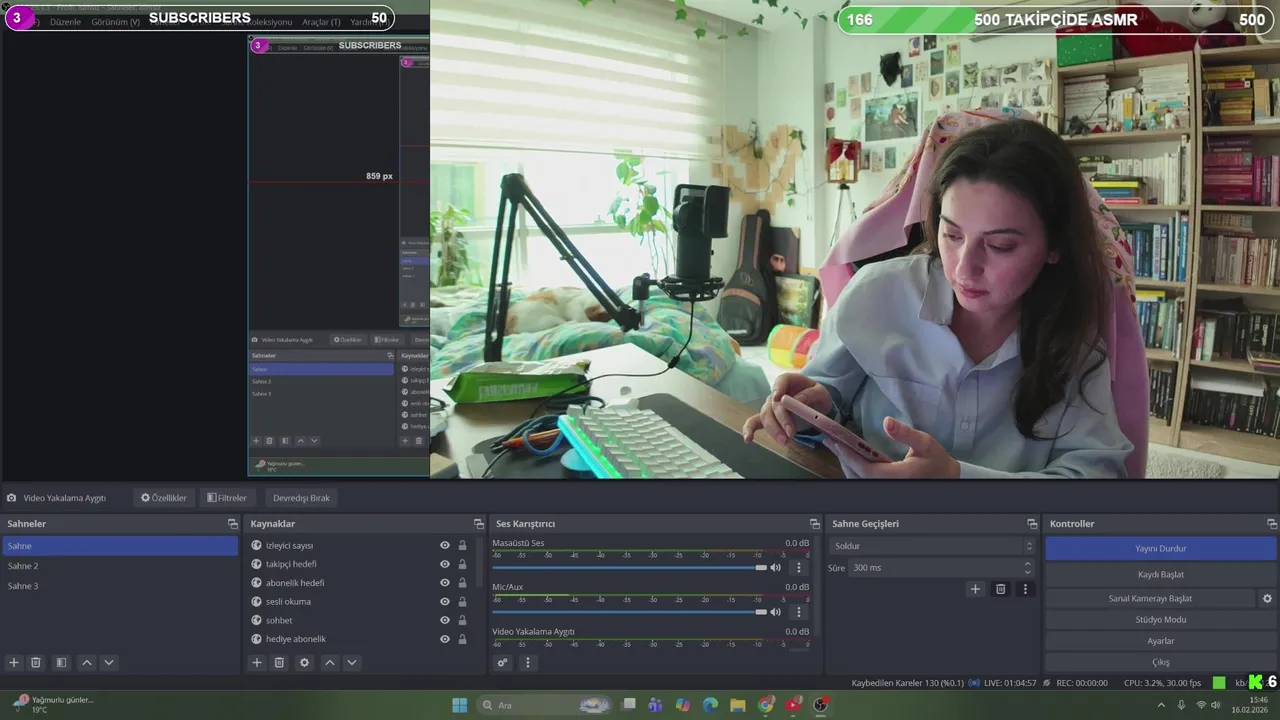Toggle sesli okuma eye icon
This screenshot has width=1280, height=720.
click(x=445, y=601)
